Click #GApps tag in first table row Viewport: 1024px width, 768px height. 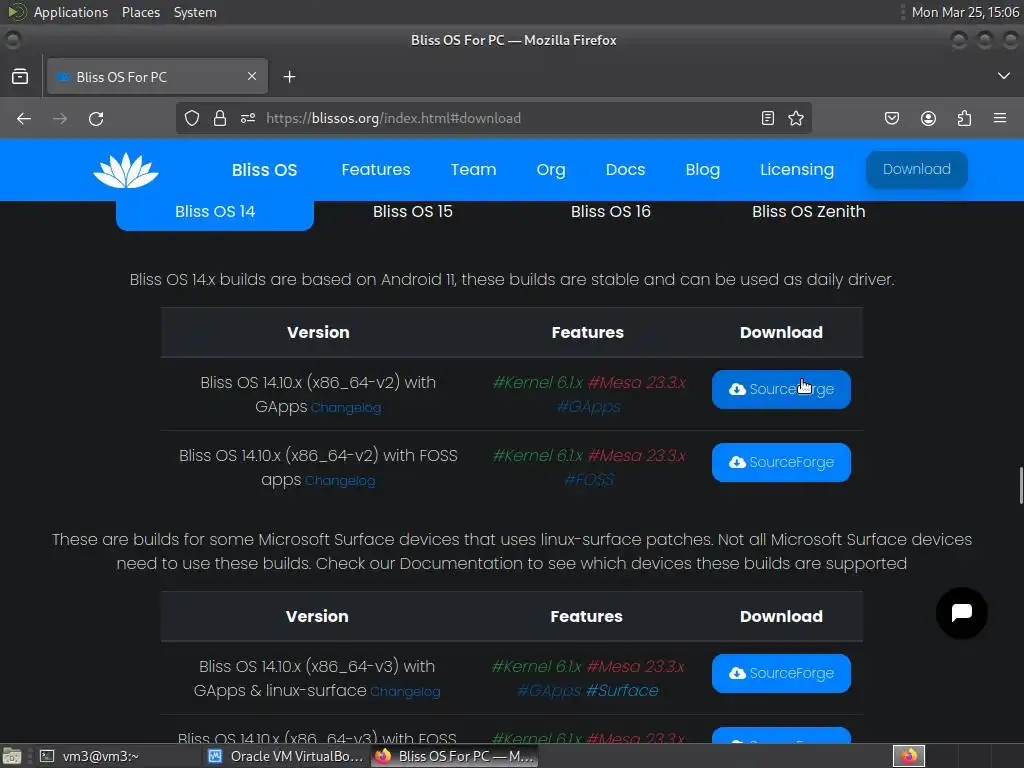pyautogui.click(x=589, y=407)
